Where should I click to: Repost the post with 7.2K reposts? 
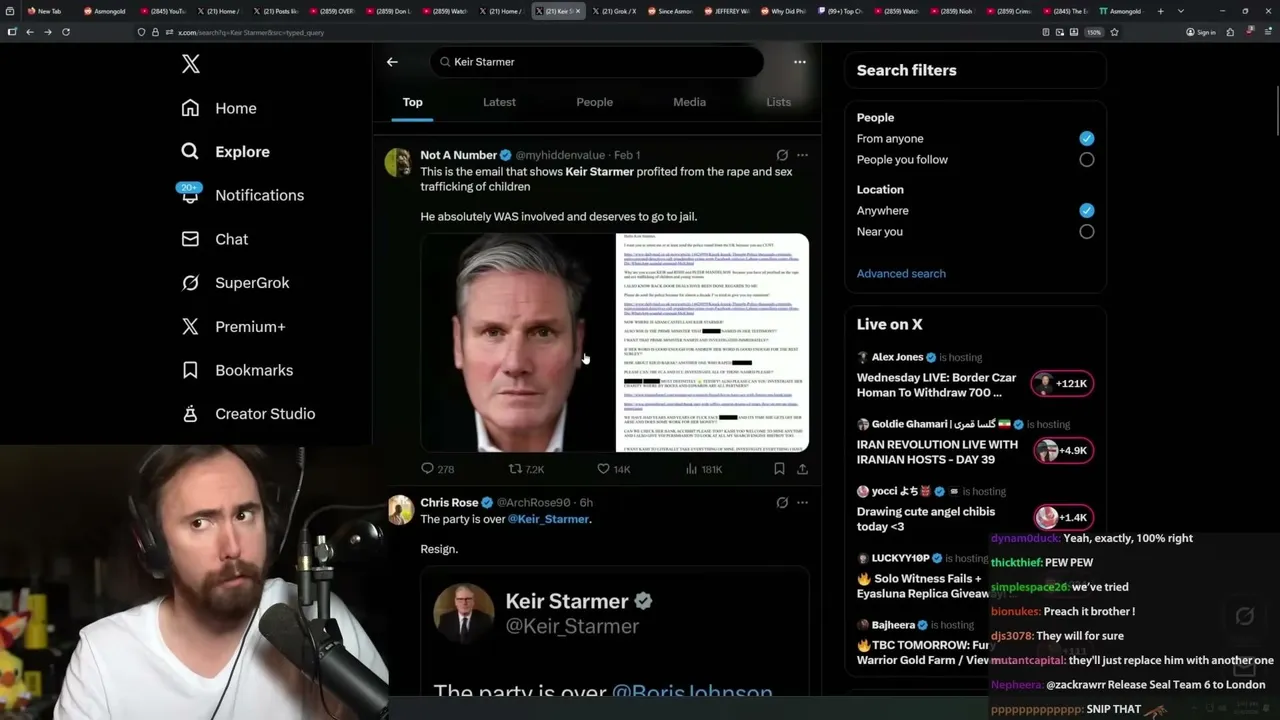pos(526,468)
